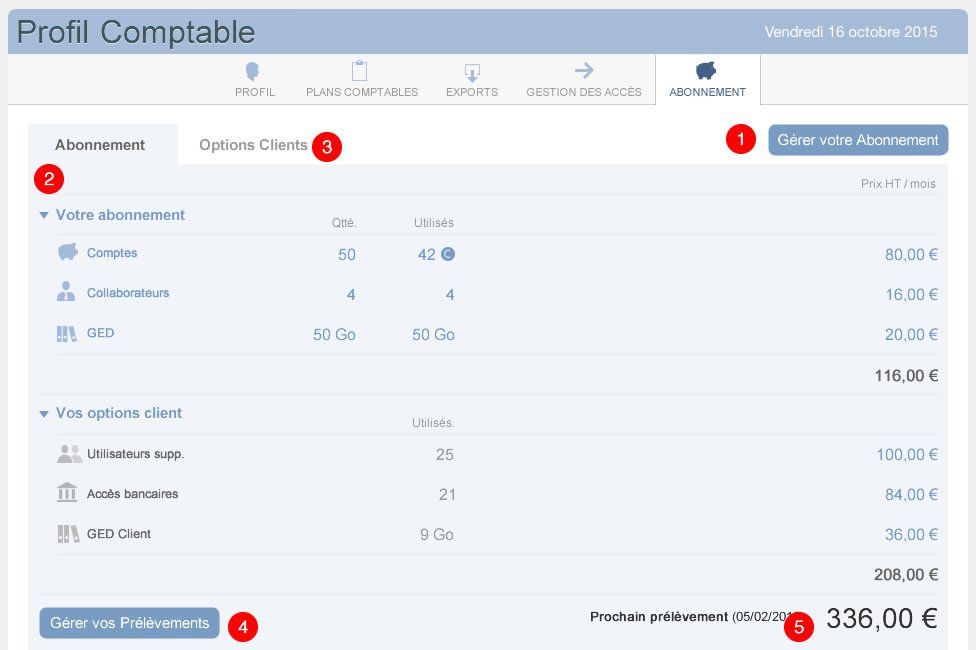976x650 pixels.
Task: Click the Profil head icon
Action: pos(254,71)
